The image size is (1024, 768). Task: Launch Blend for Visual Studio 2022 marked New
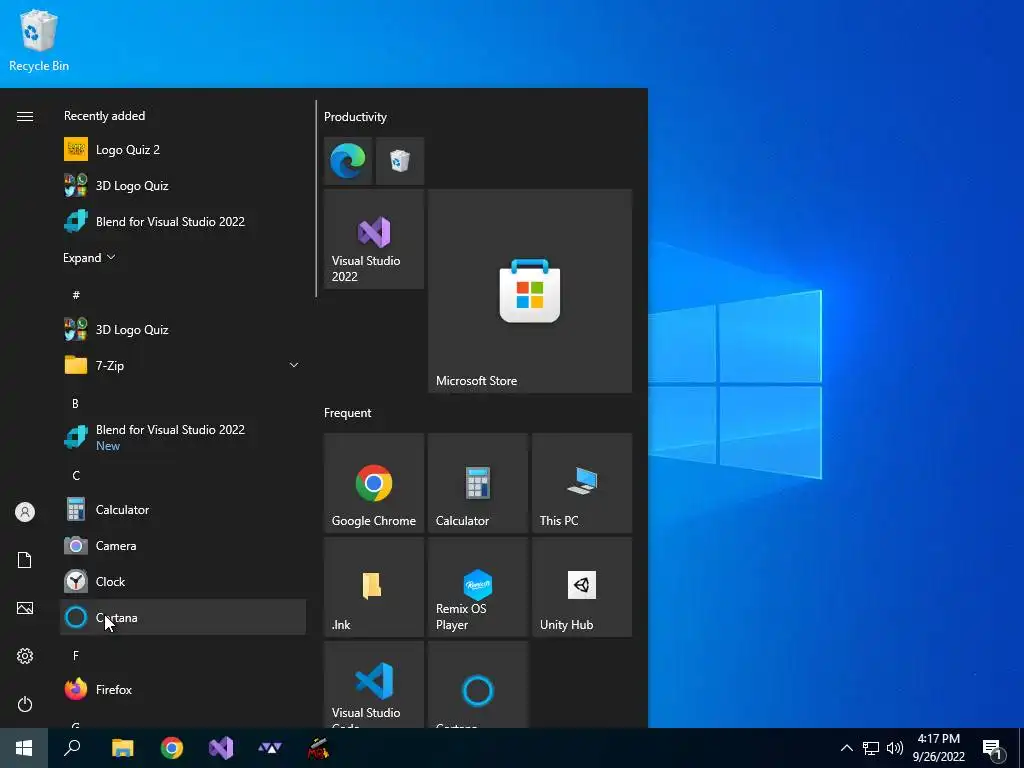point(183,437)
